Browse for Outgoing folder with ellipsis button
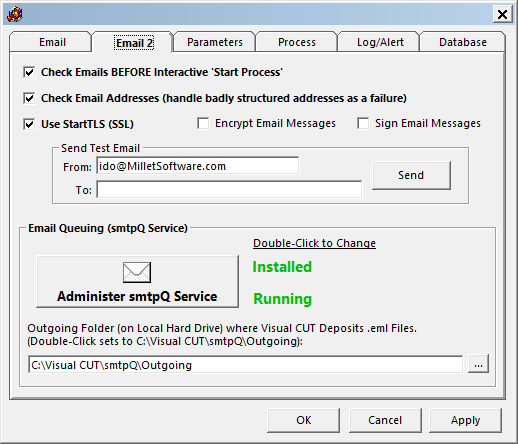The width and height of the screenshot is (518, 444). pos(478,364)
